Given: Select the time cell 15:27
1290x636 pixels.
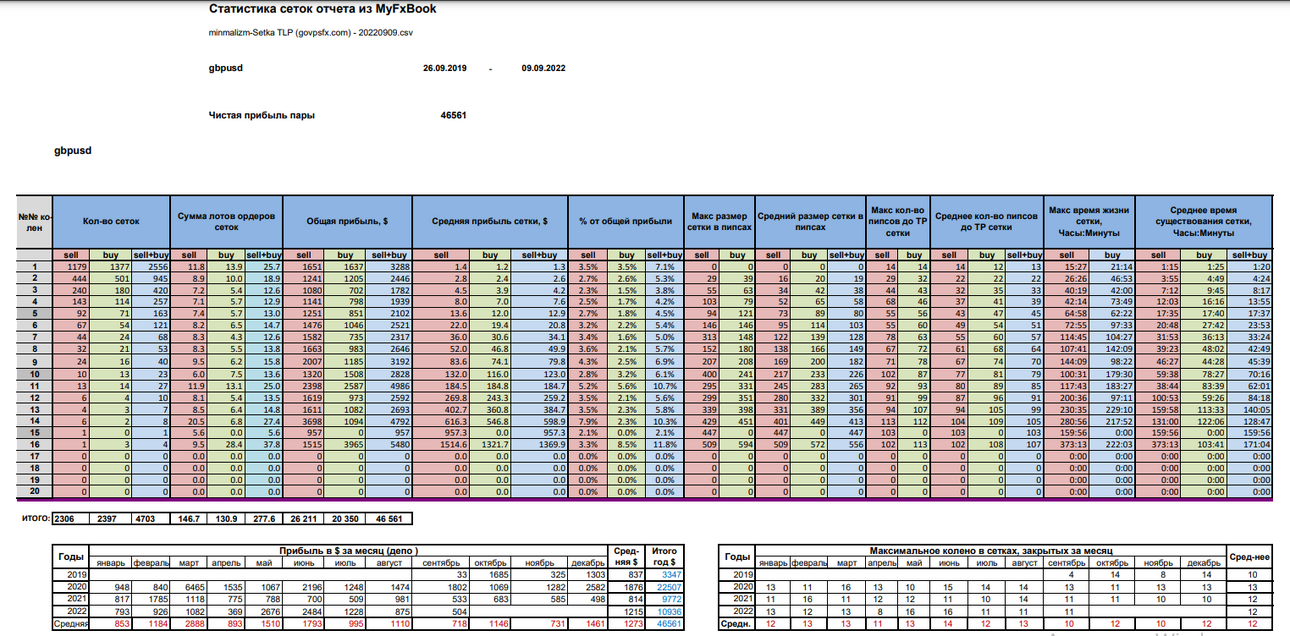Looking at the screenshot, I should click(1068, 267).
